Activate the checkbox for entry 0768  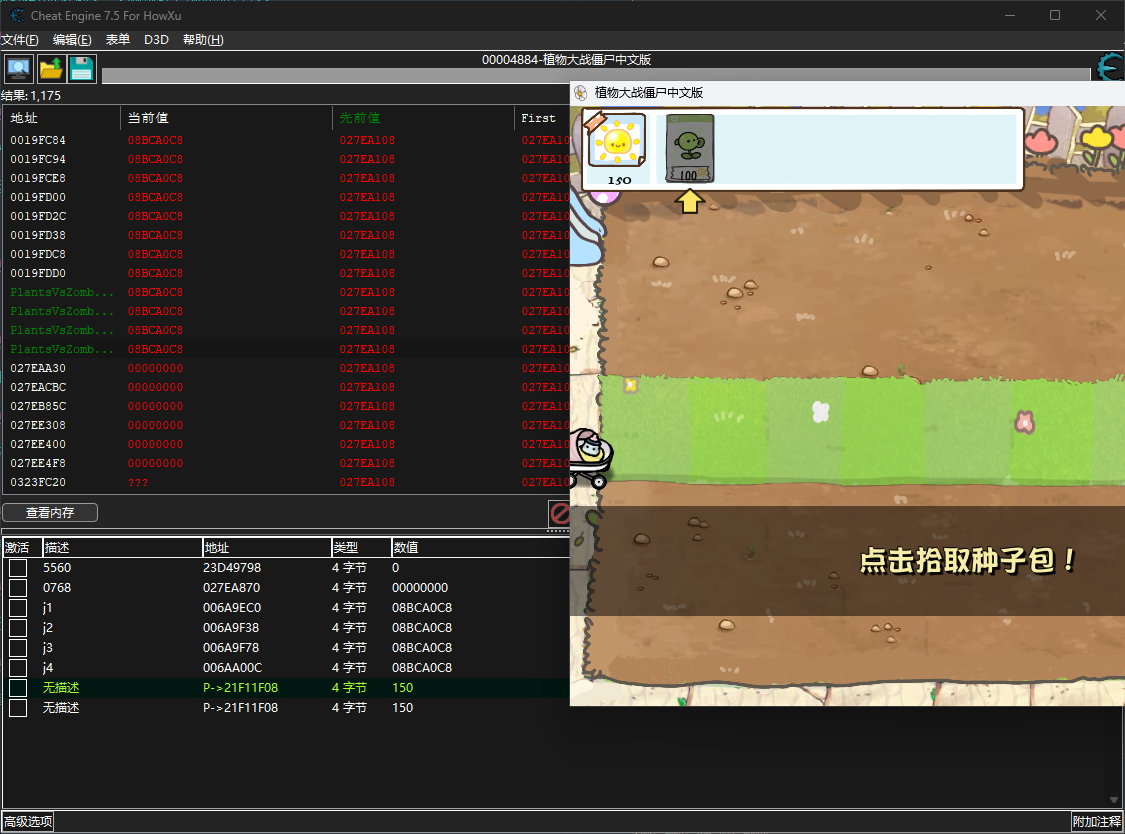(x=18, y=588)
